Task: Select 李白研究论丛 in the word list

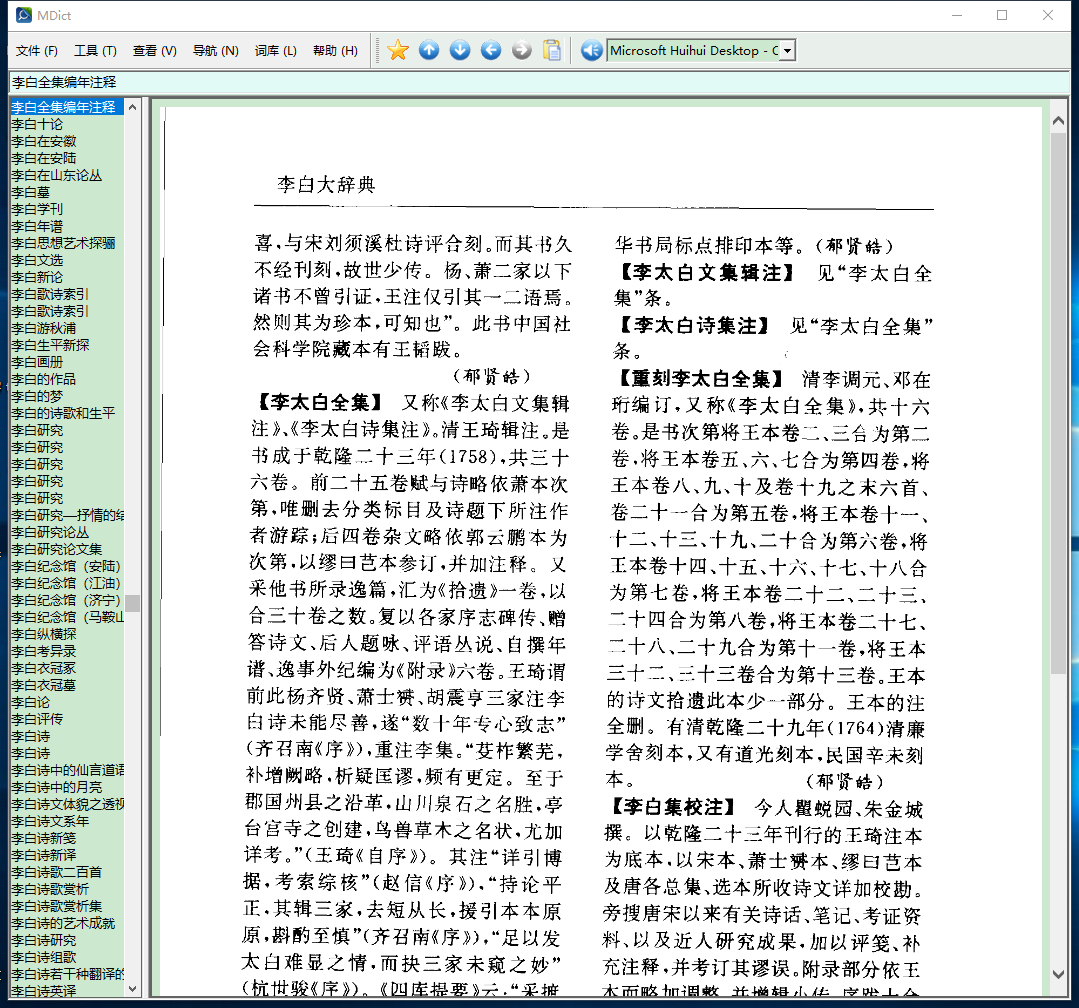Action: pos(50,532)
